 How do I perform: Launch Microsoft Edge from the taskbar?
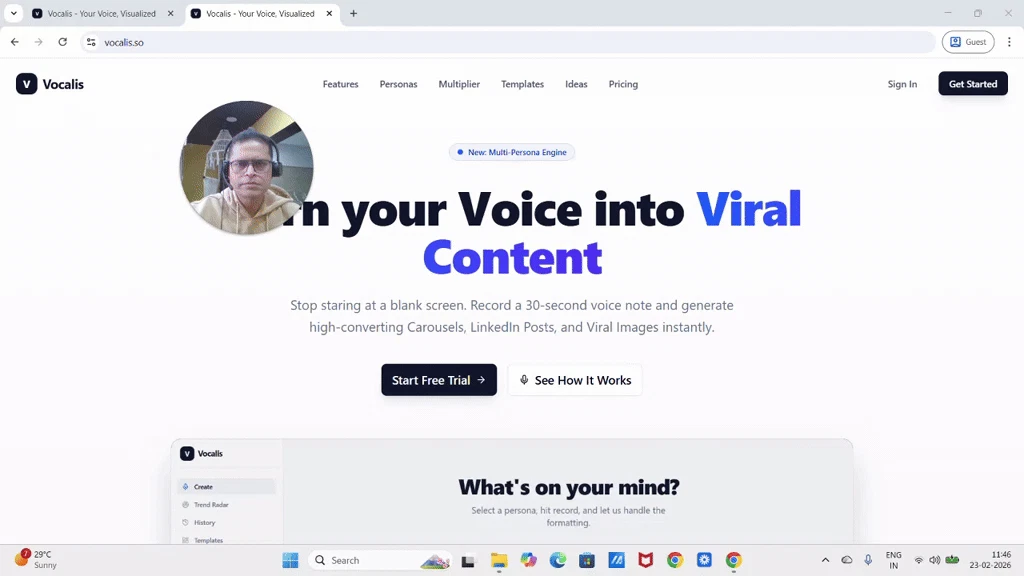click(x=558, y=560)
